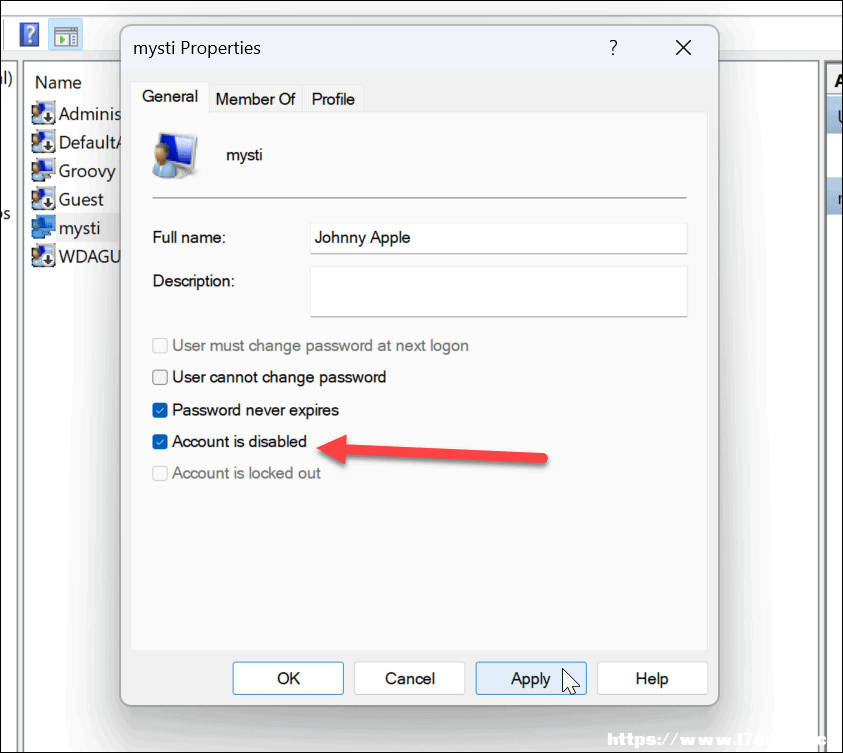Viewport: 843px width, 753px height.
Task: Click mysti username text beside avatar
Action: pyautogui.click(x=244, y=155)
